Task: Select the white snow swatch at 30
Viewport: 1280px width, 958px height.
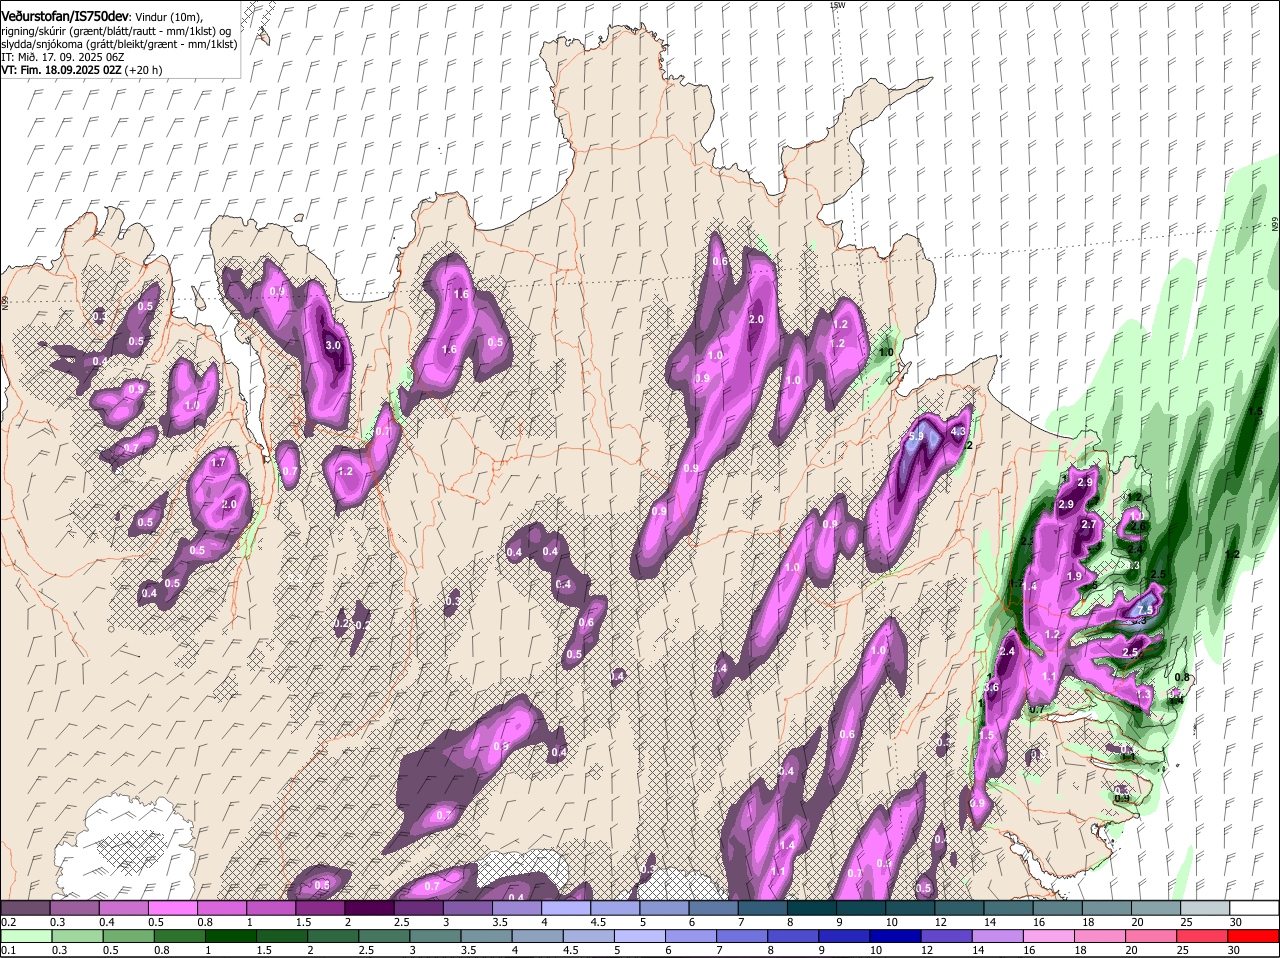Action: pyautogui.click(x=1253, y=908)
